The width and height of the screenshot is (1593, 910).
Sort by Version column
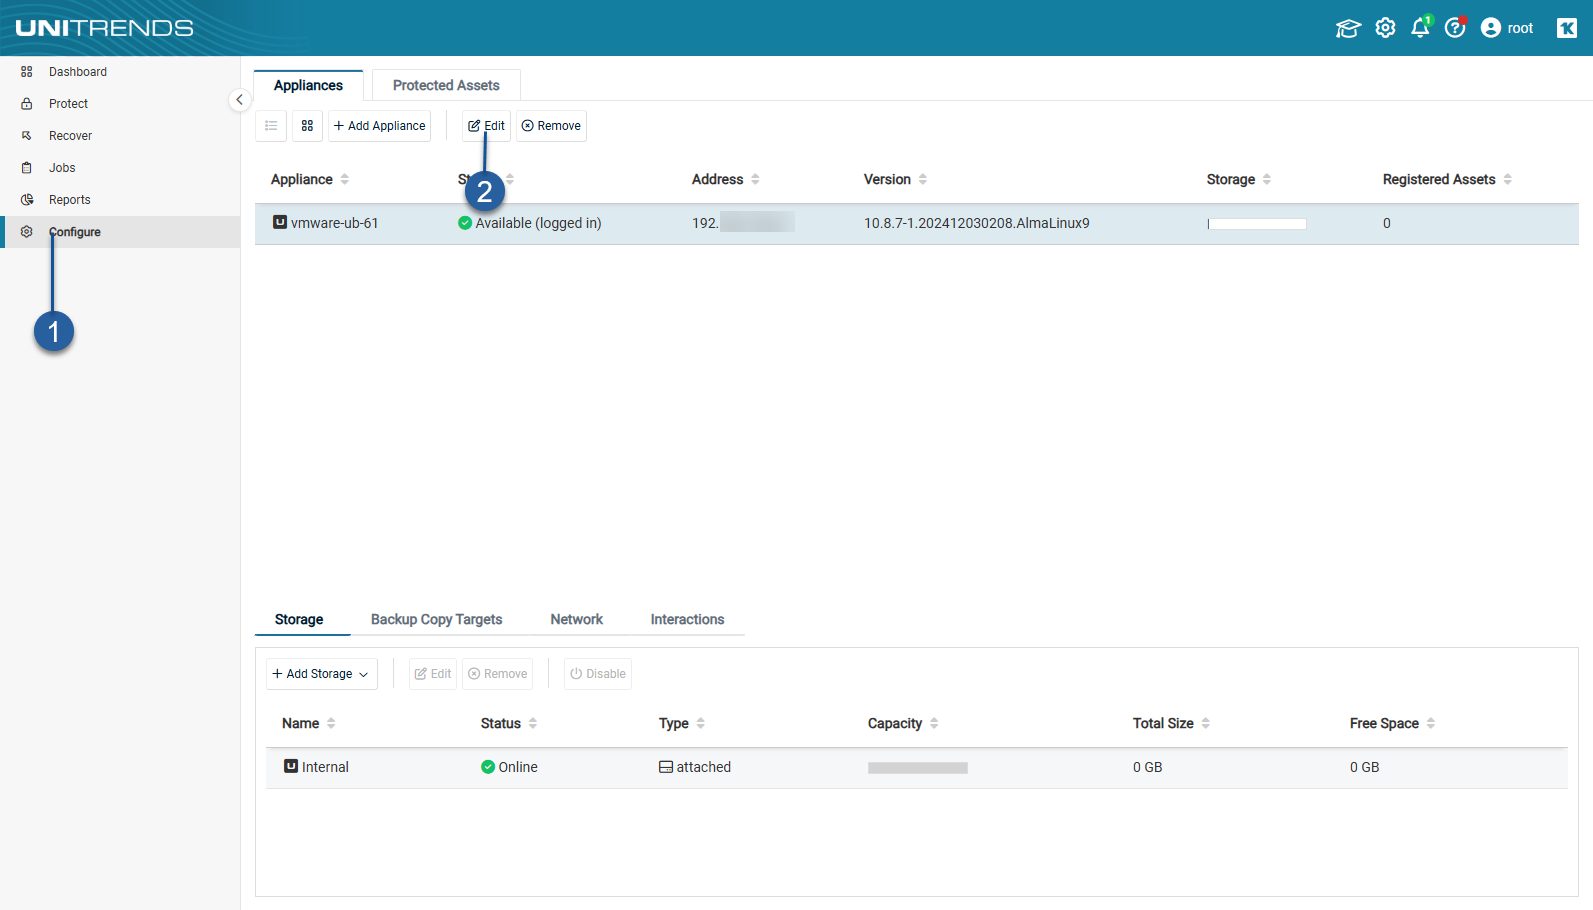coord(896,179)
